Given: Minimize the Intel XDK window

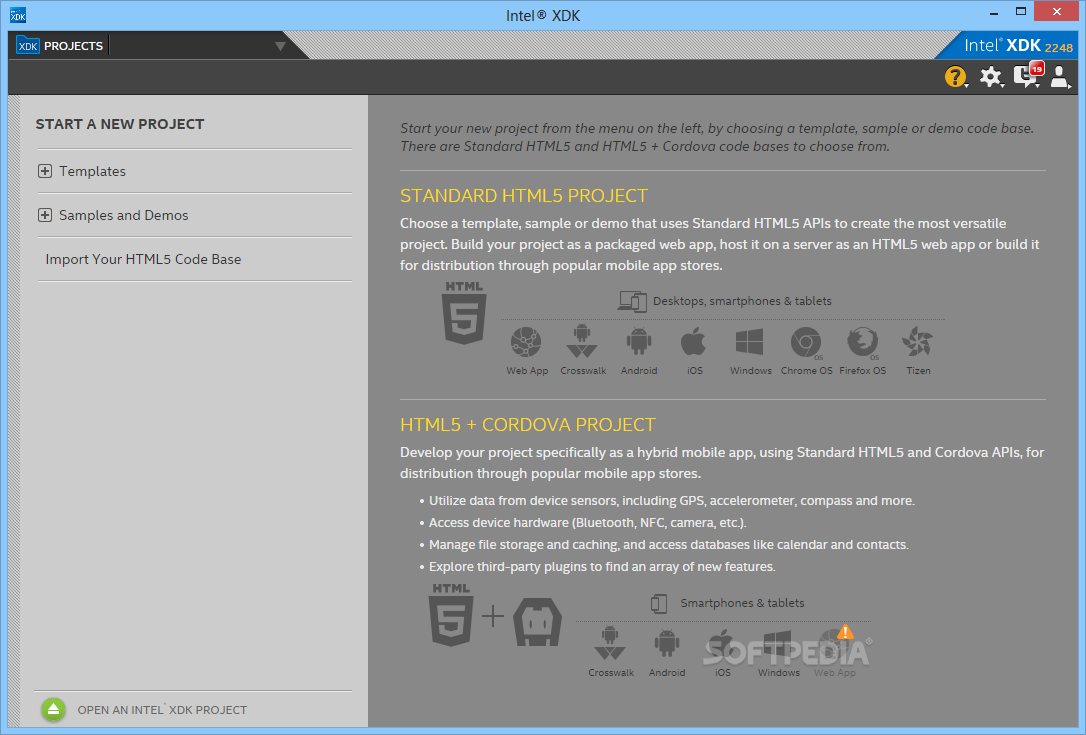Looking at the screenshot, I should click(993, 13).
